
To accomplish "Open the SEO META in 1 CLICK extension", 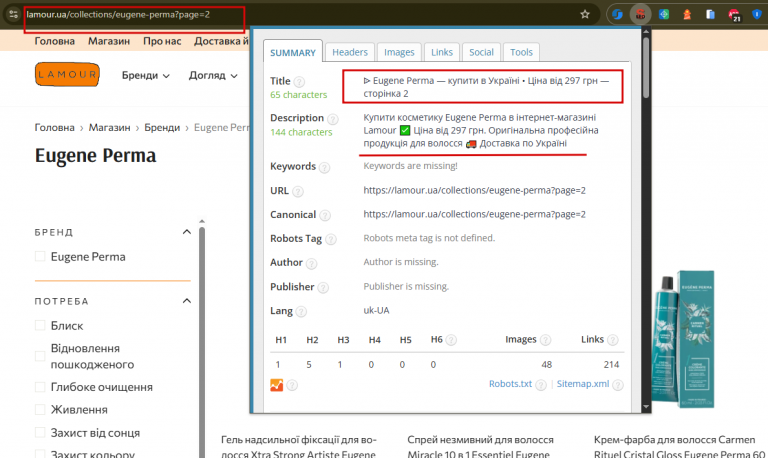I will [640, 14].
